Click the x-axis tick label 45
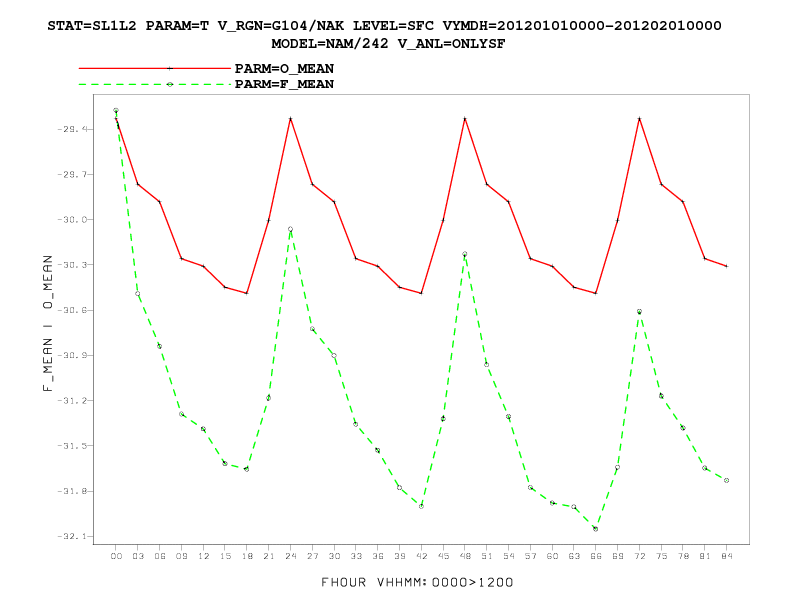Screen dimensions: 792x612 click(443, 556)
